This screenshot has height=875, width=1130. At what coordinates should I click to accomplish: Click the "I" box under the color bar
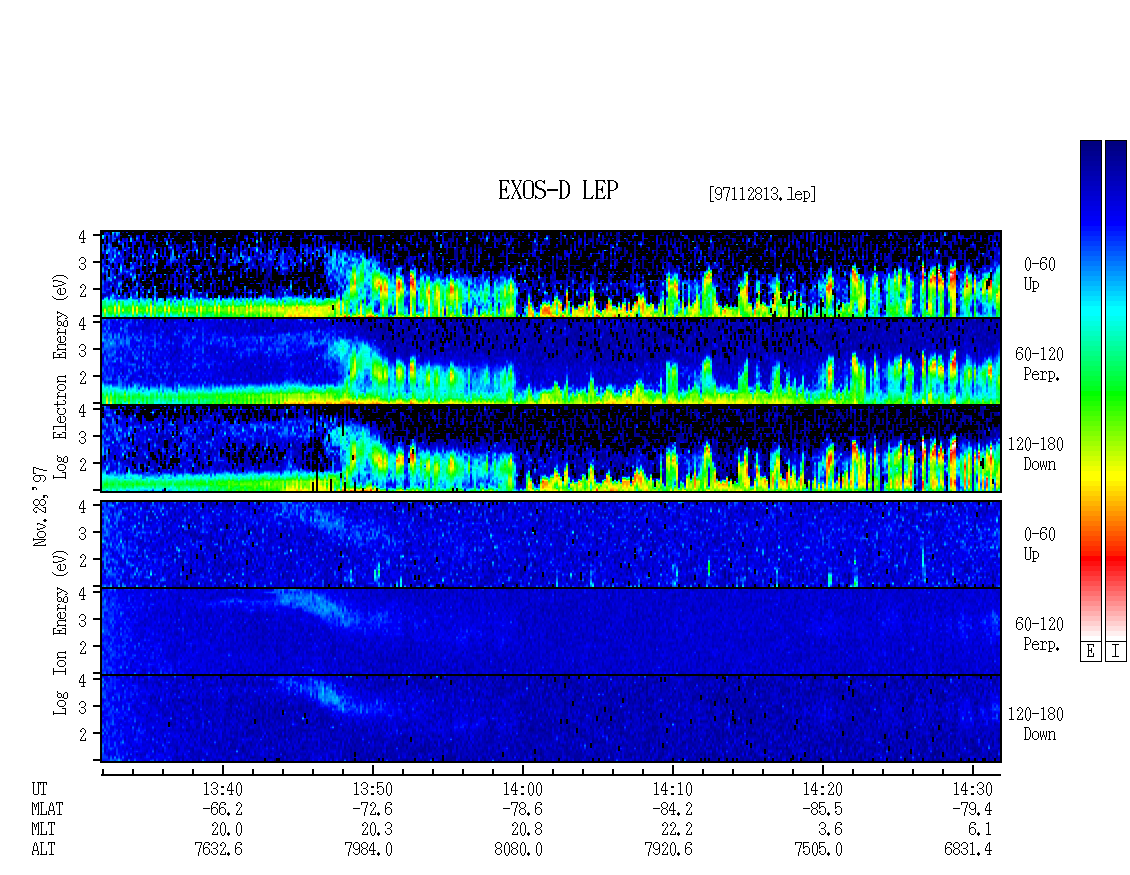[x=1116, y=652]
